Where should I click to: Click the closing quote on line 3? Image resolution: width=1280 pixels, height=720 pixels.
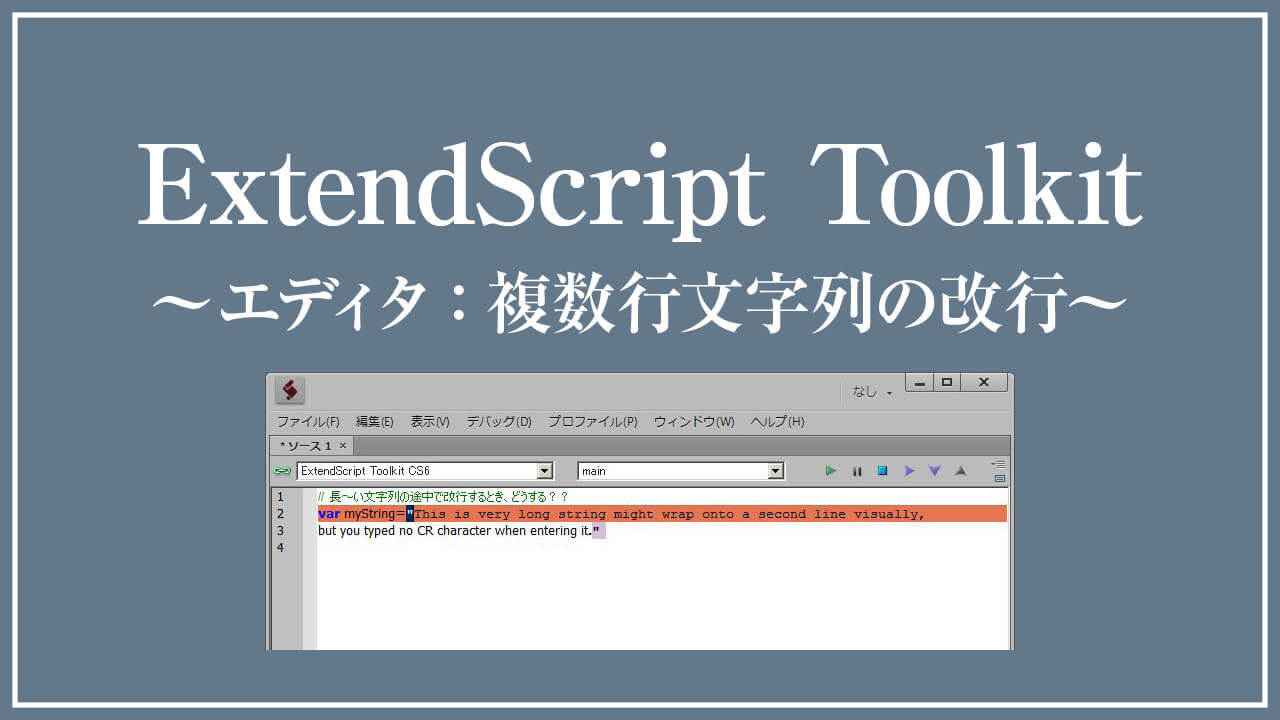(598, 531)
